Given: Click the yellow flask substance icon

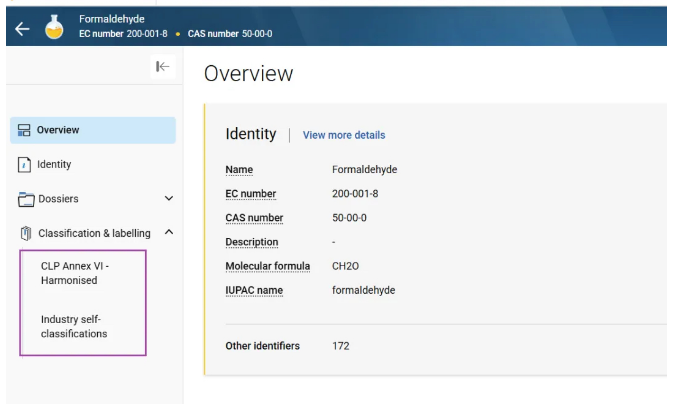Looking at the screenshot, I should click(56, 26).
